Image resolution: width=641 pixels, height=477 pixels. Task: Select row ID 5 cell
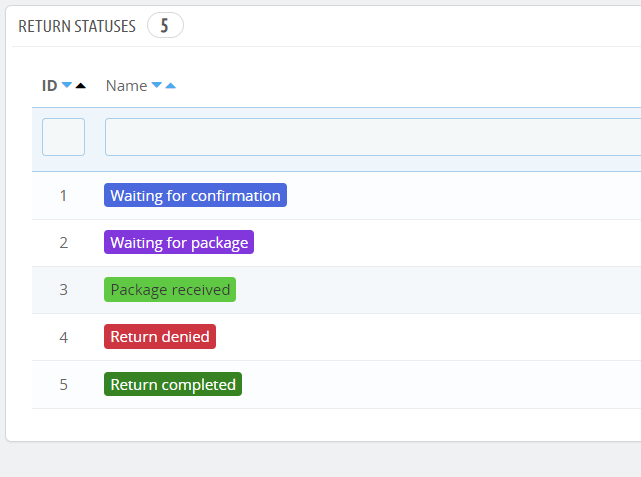[x=63, y=384]
